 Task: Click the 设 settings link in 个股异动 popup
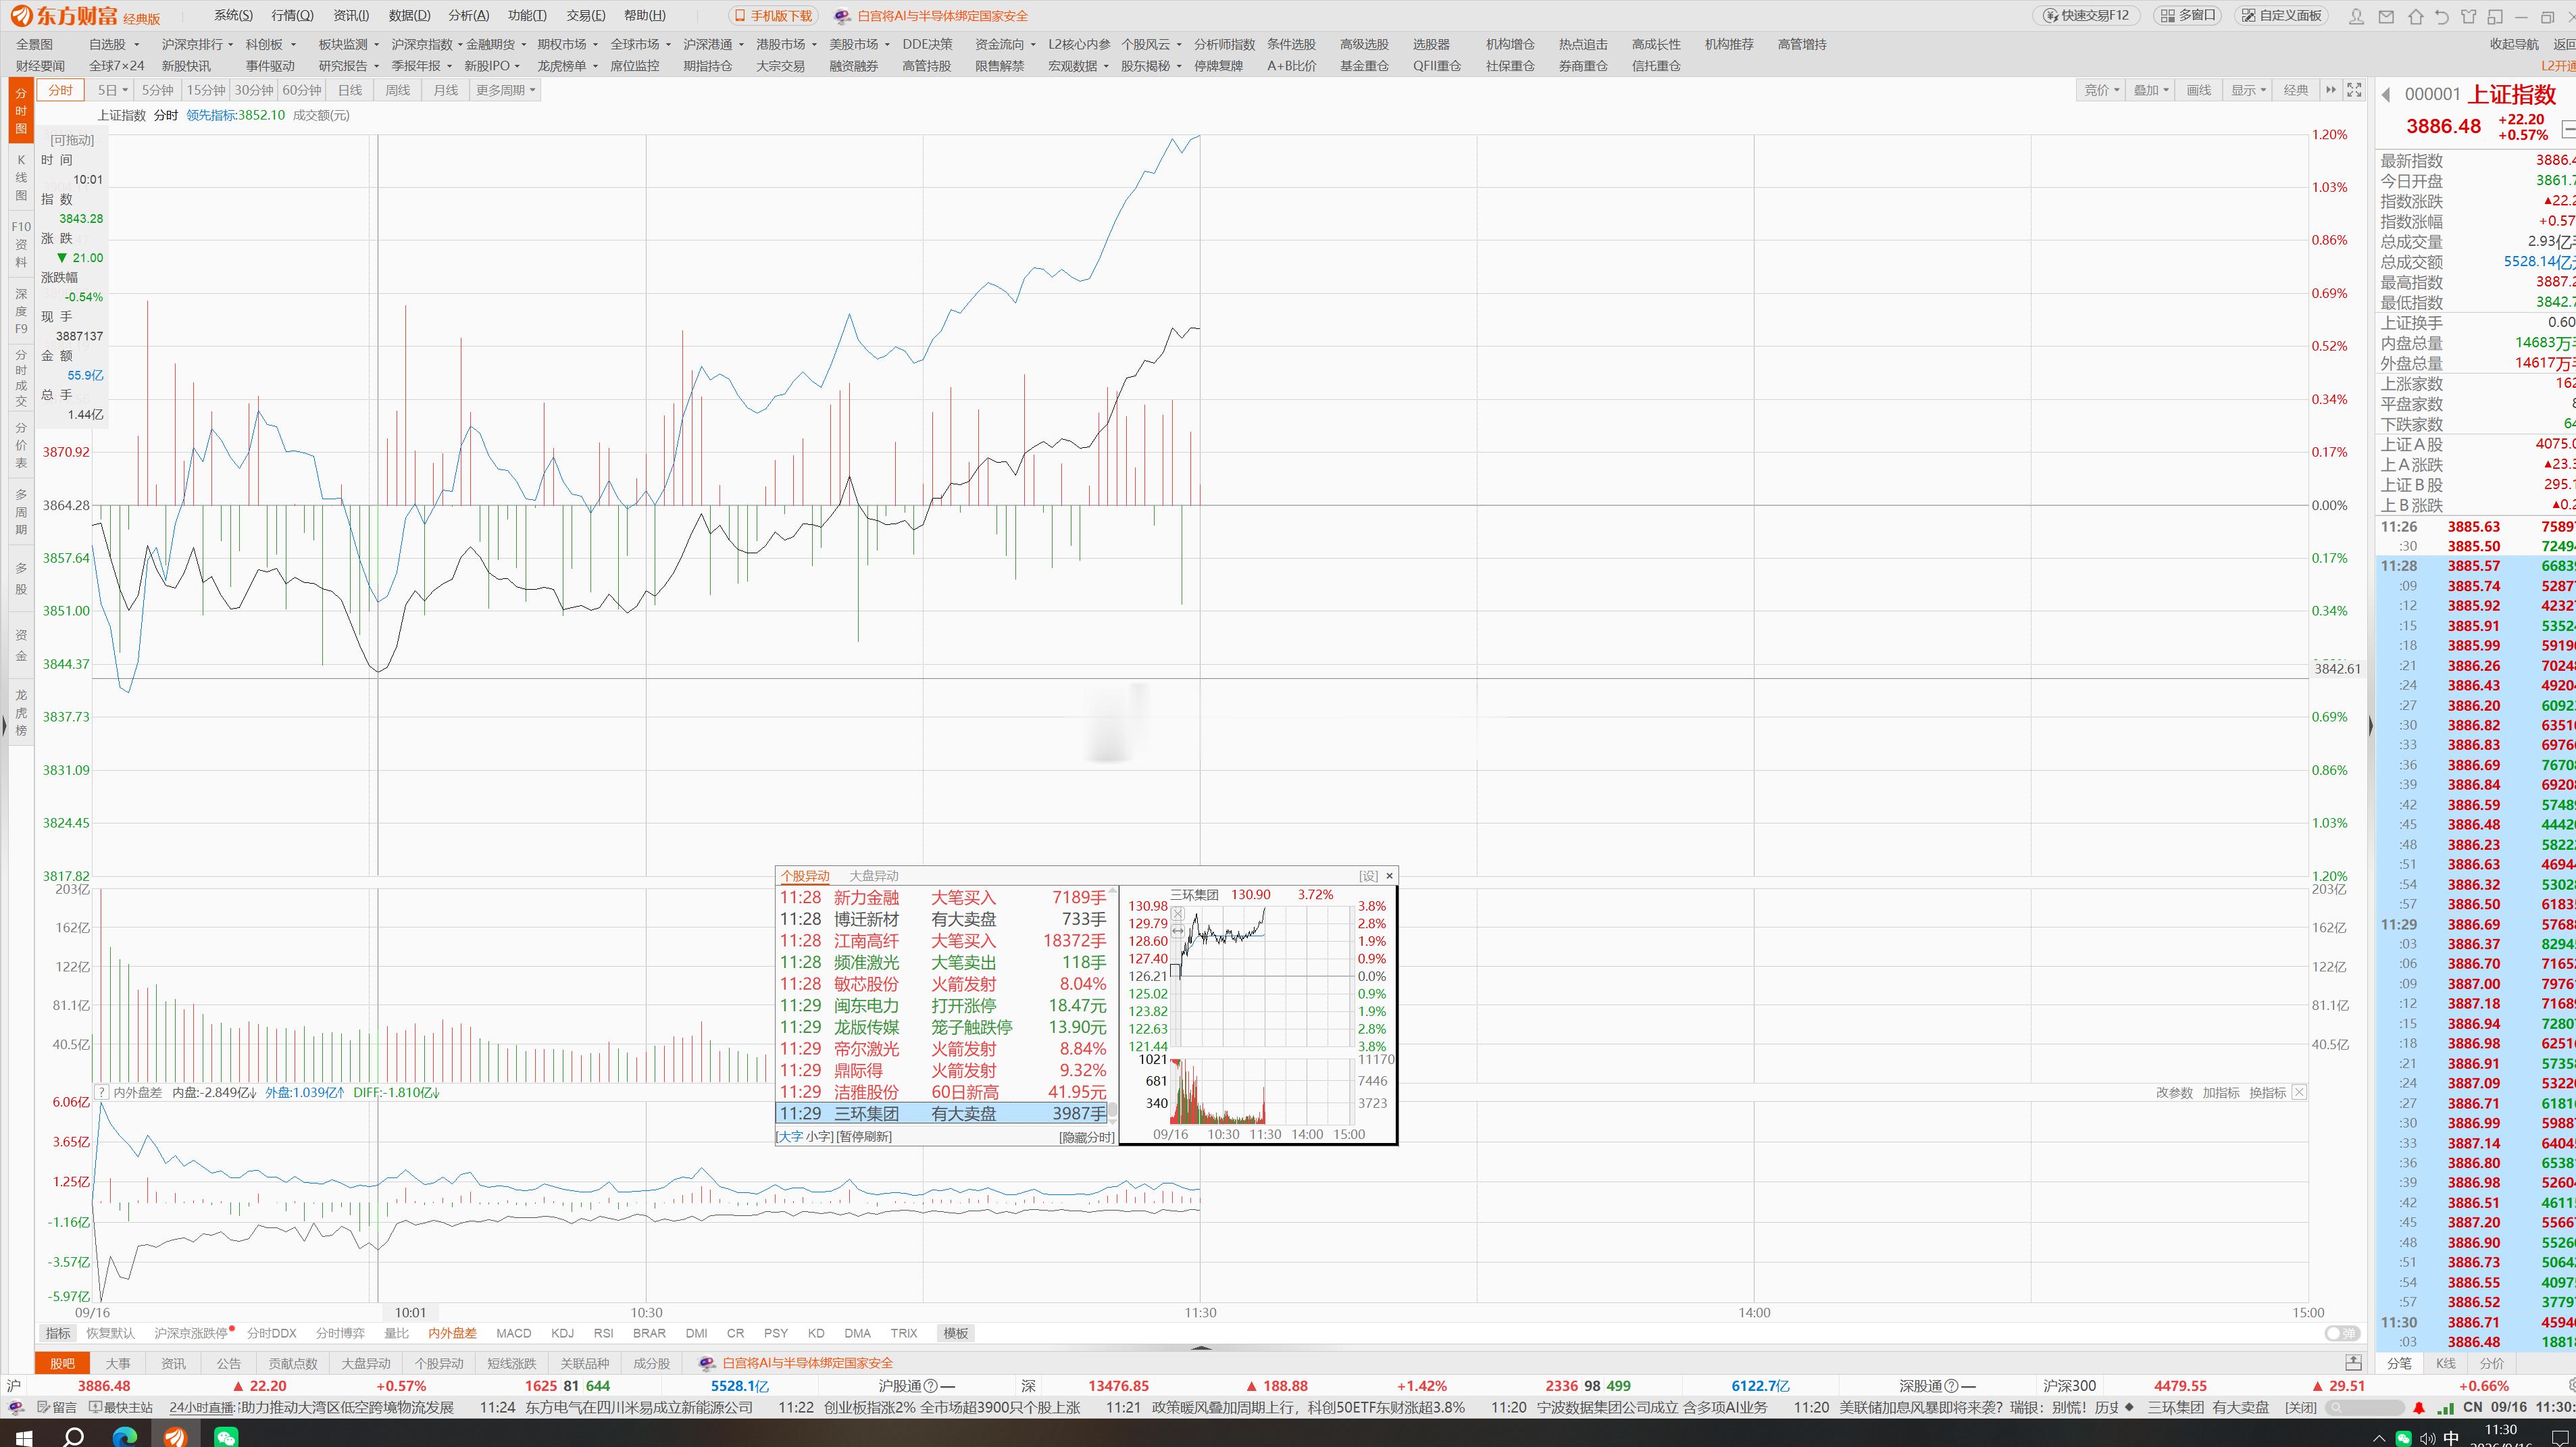coord(1368,876)
